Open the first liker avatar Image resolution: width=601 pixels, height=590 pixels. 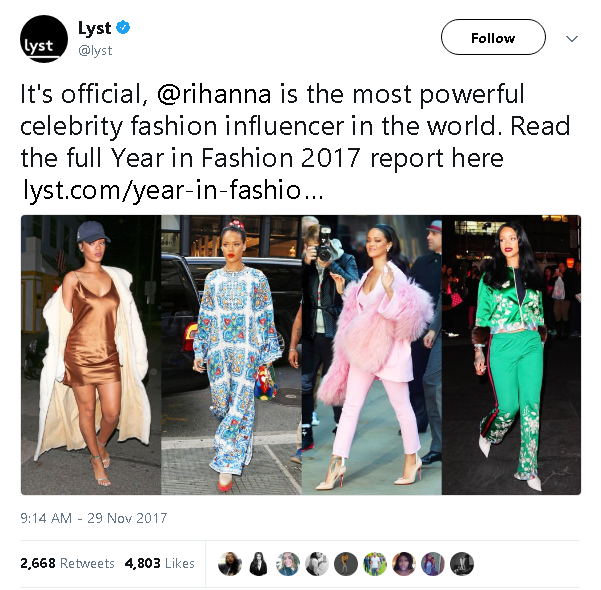[x=230, y=564]
